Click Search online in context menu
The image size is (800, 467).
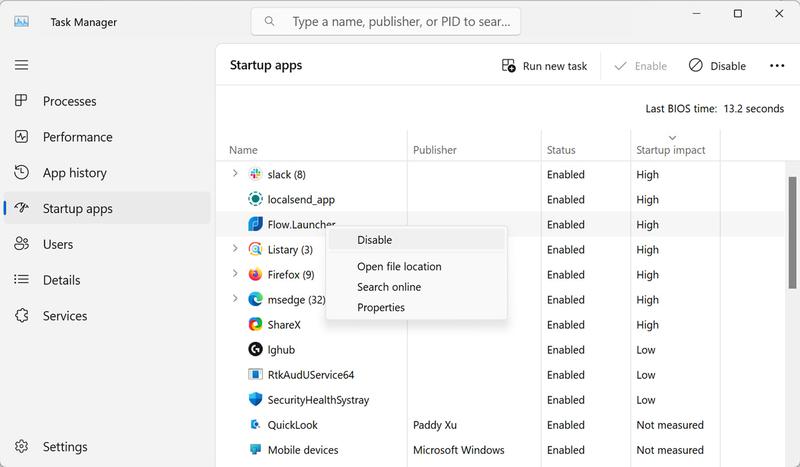389,287
